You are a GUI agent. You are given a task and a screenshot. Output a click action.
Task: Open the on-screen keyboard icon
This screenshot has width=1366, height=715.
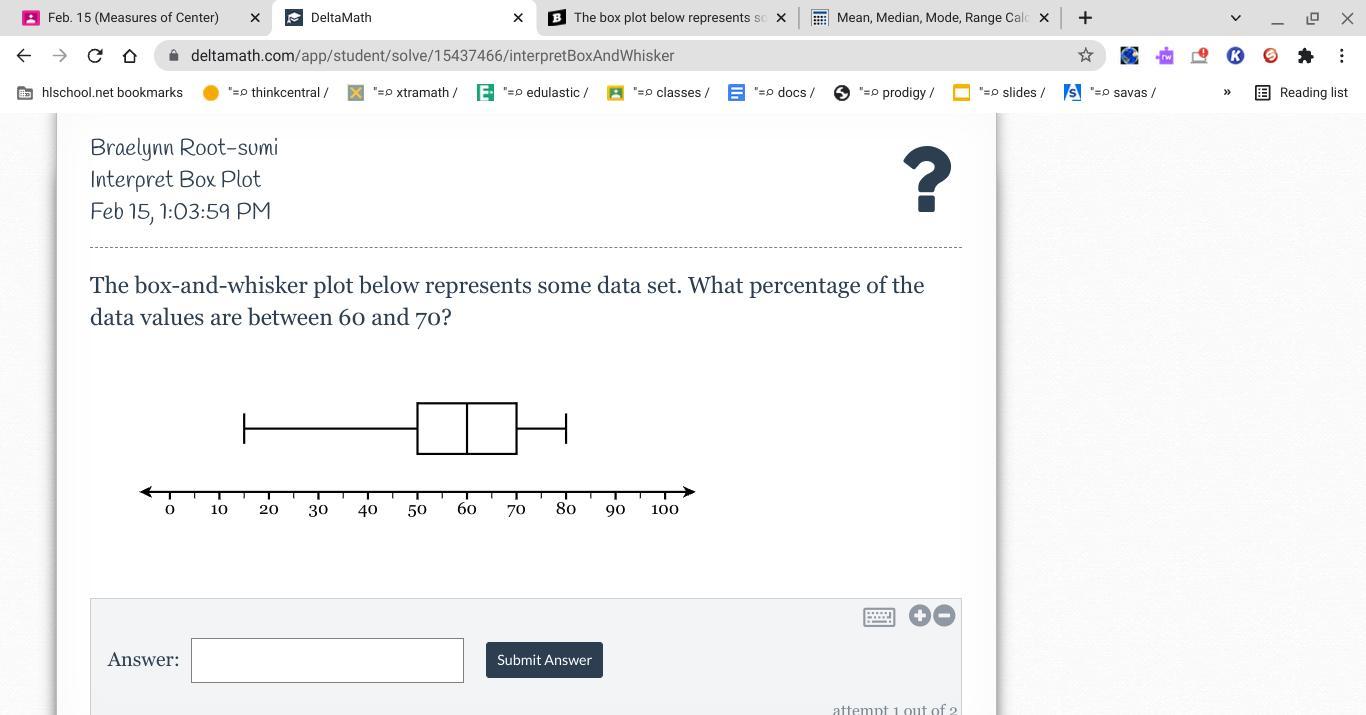[x=879, y=617]
